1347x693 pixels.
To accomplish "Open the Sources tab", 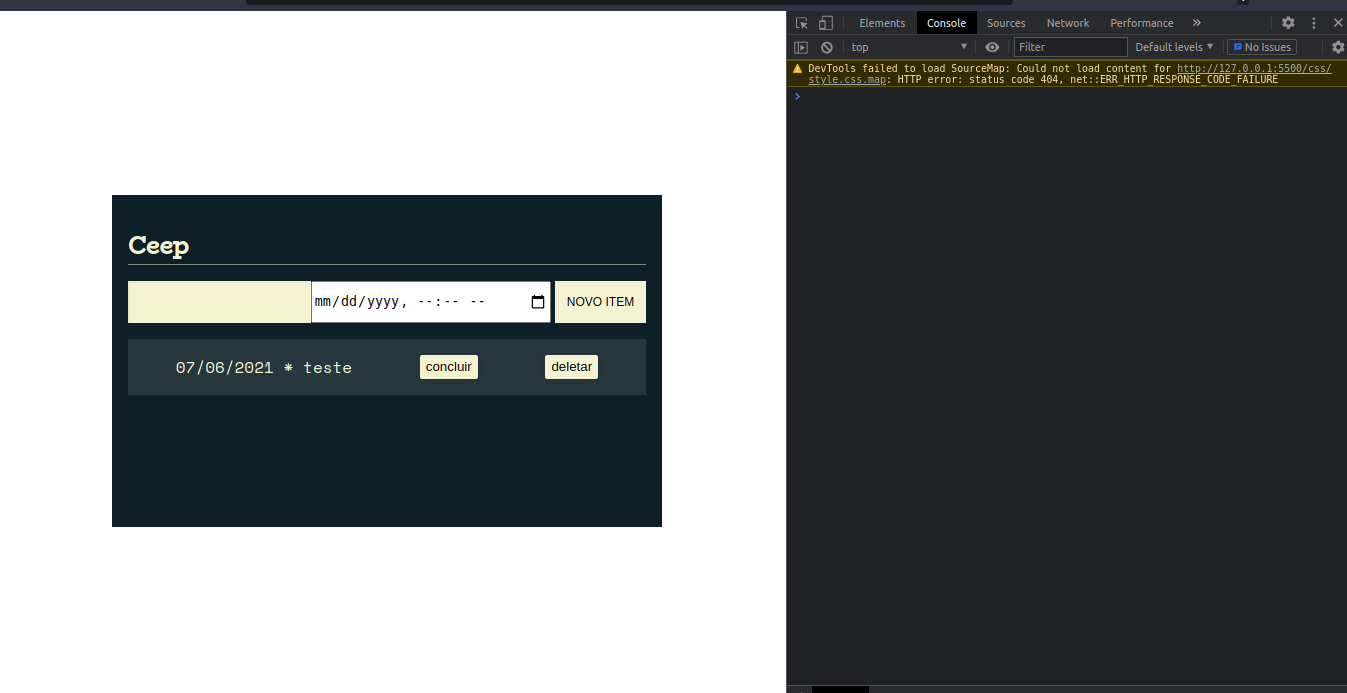I will (1006, 23).
